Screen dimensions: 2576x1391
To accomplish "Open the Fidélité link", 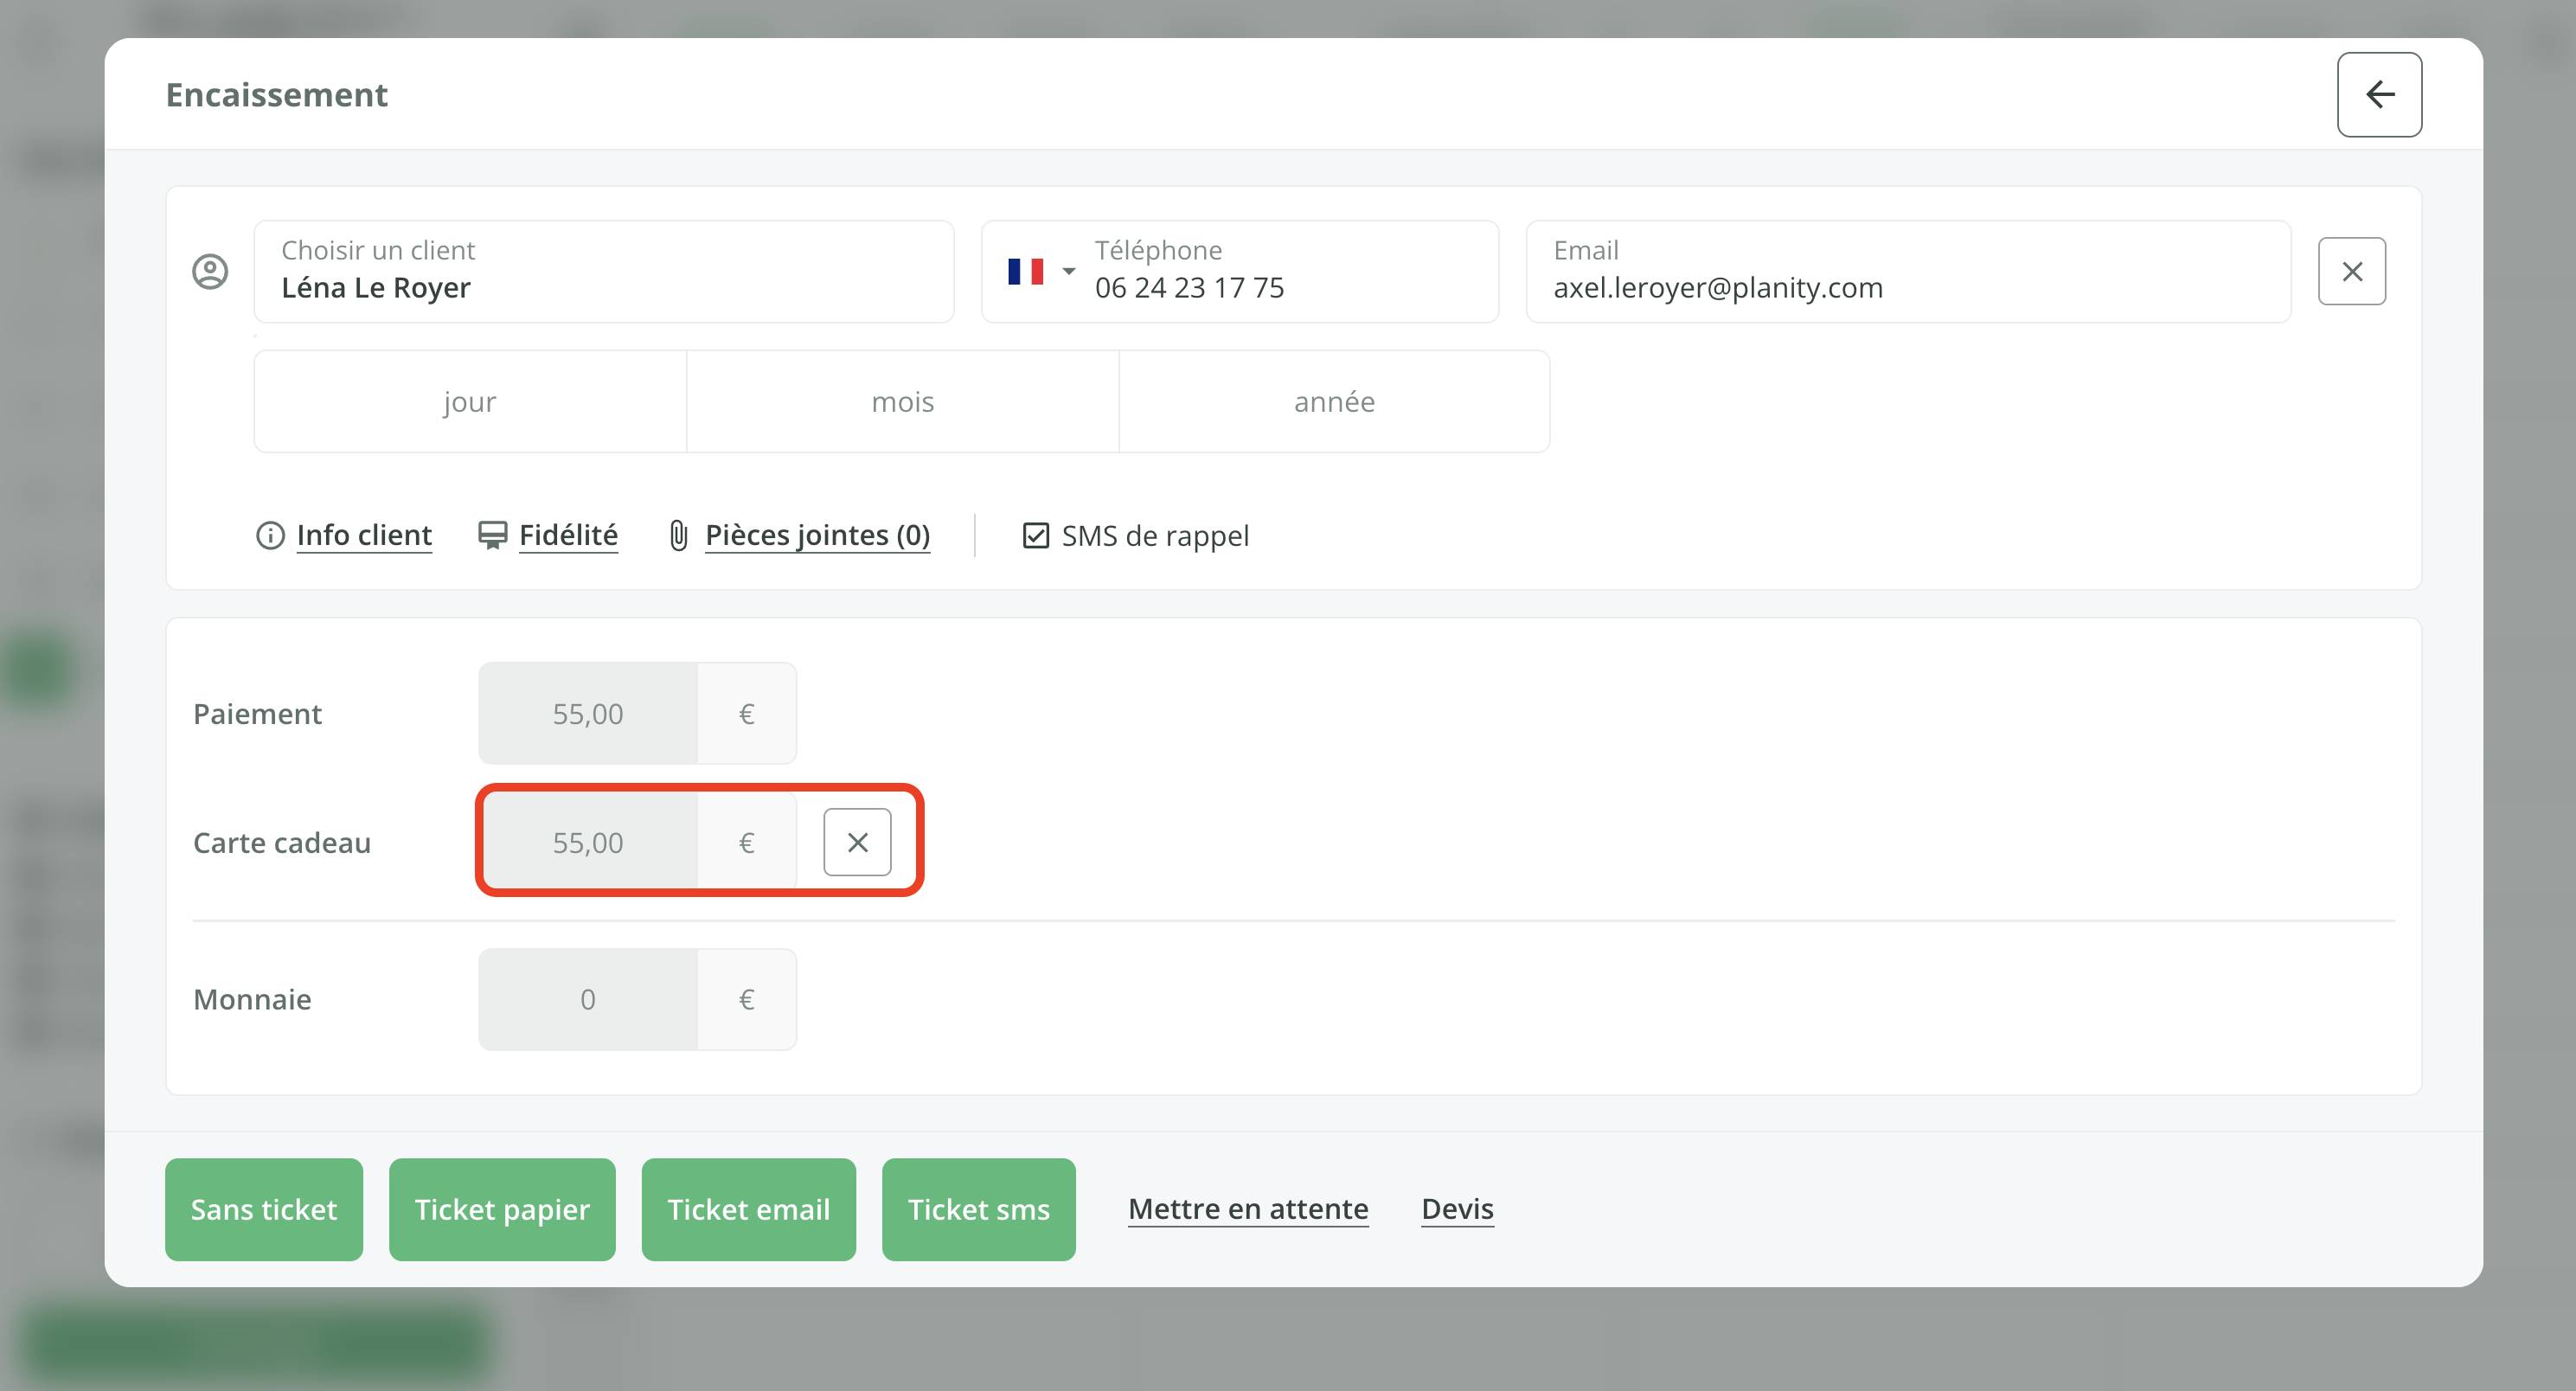I will [568, 535].
